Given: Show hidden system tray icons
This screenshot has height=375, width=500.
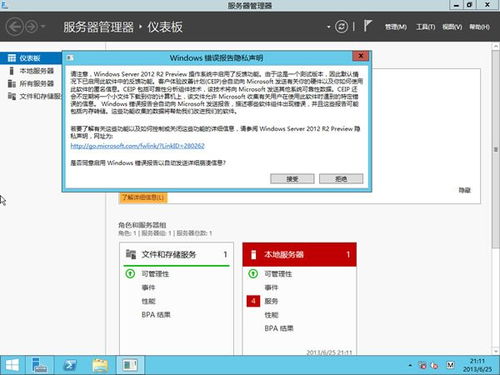Looking at the screenshot, I should tap(410, 365).
